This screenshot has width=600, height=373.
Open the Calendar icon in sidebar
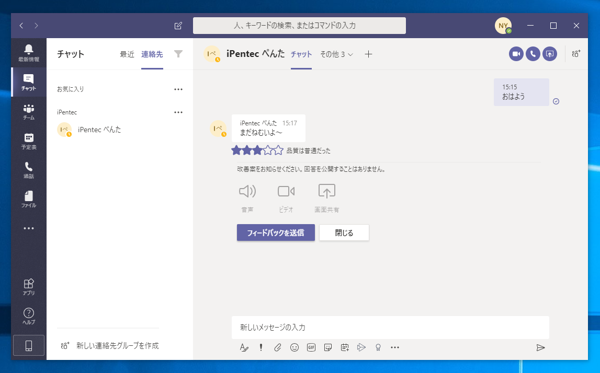pyautogui.click(x=29, y=140)
